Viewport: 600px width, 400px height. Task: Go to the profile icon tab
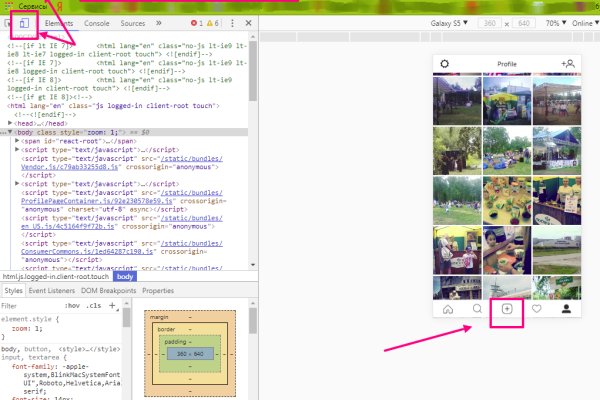coord(566,309)
